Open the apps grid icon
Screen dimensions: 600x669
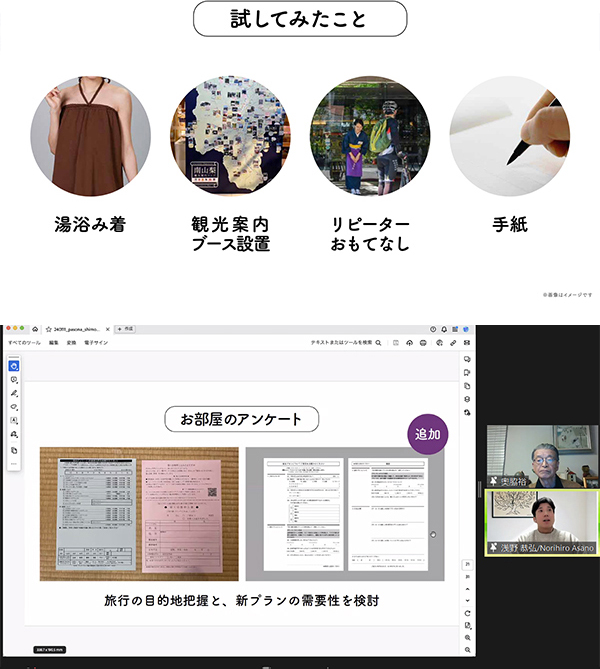click(455, 329)
